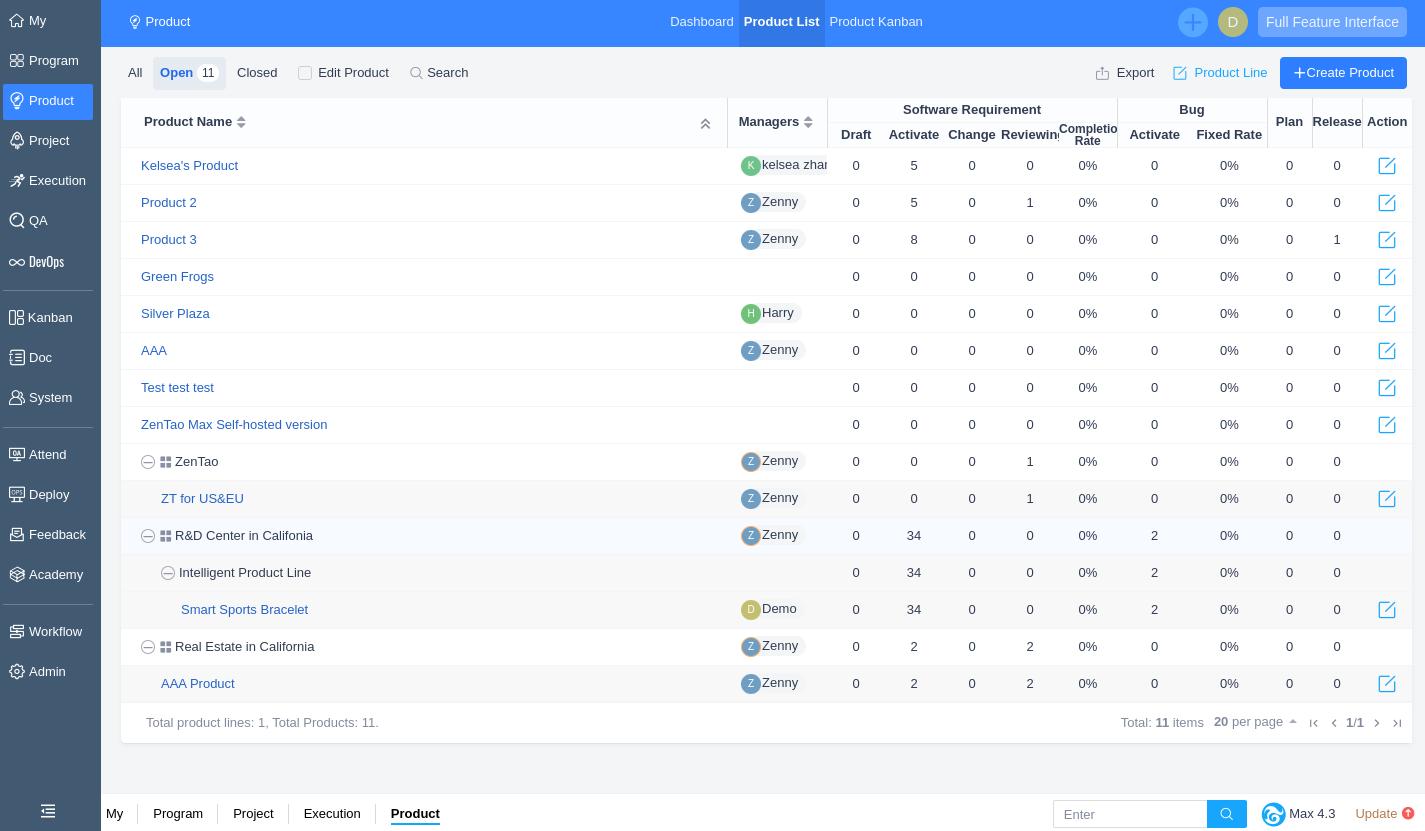Viewport: 1425px width, 831px height.
Task: Switch to the Product Kanban tab
Action: click(x=875, y=22)
